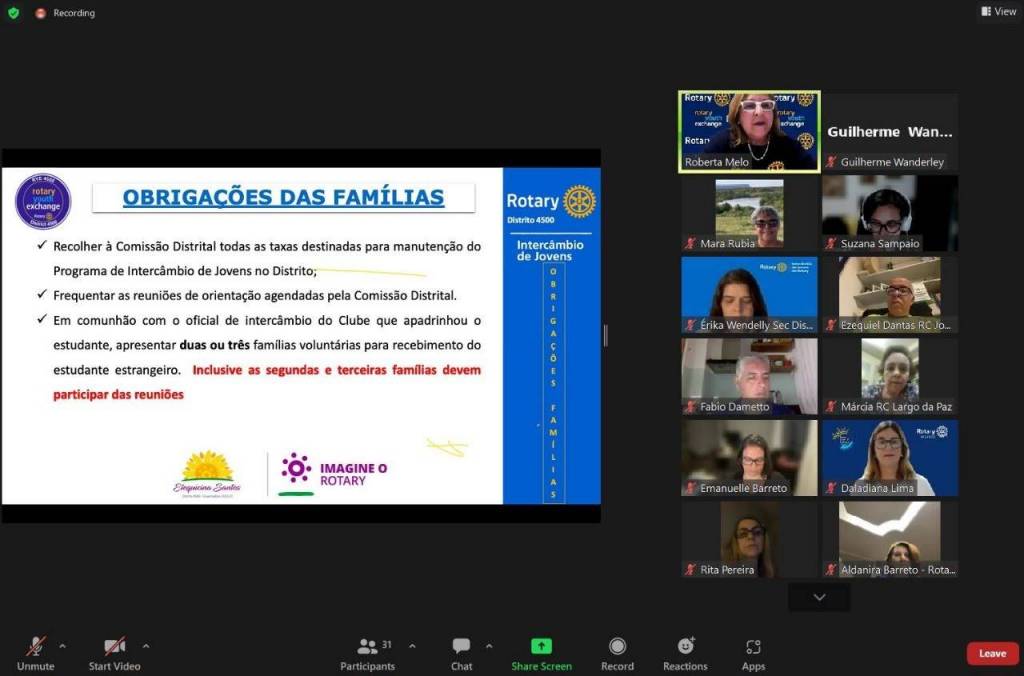Select Fabio Dametto's video thumbnail
1024x676 pixels.
coord(749,376)
